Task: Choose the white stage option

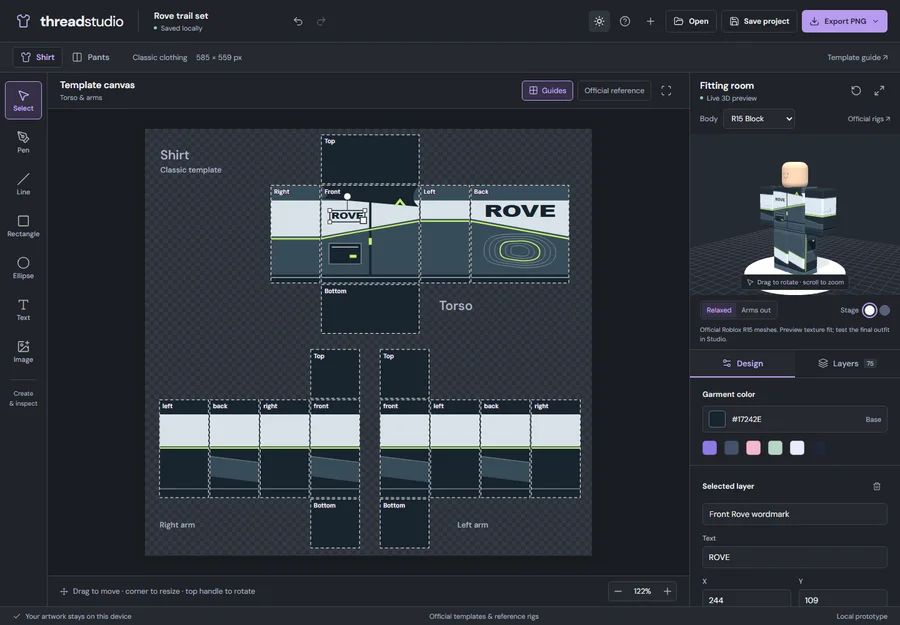Action: pos(870,310)
